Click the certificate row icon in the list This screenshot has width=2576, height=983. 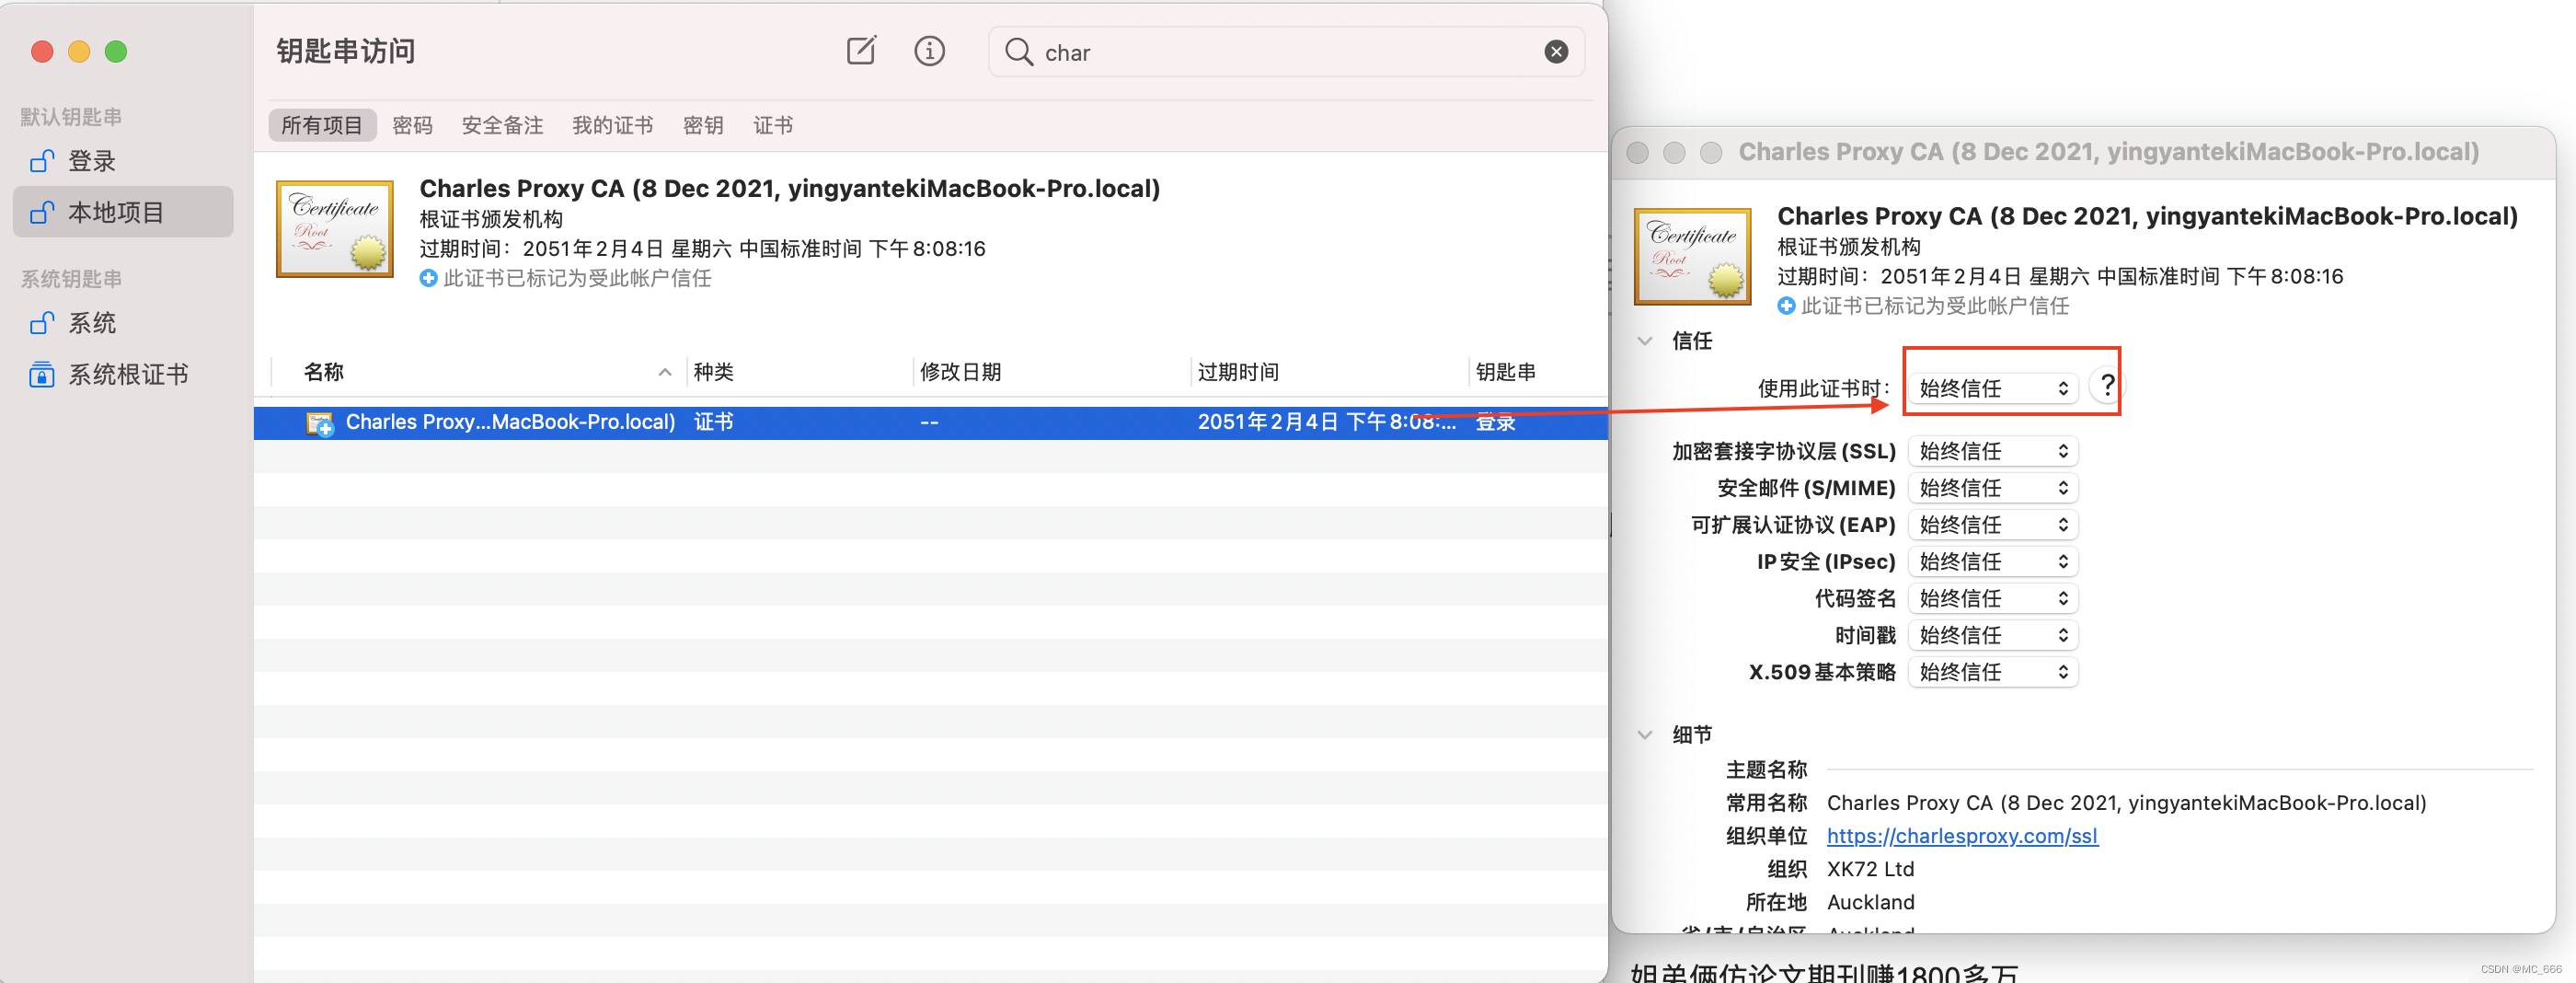319,423
